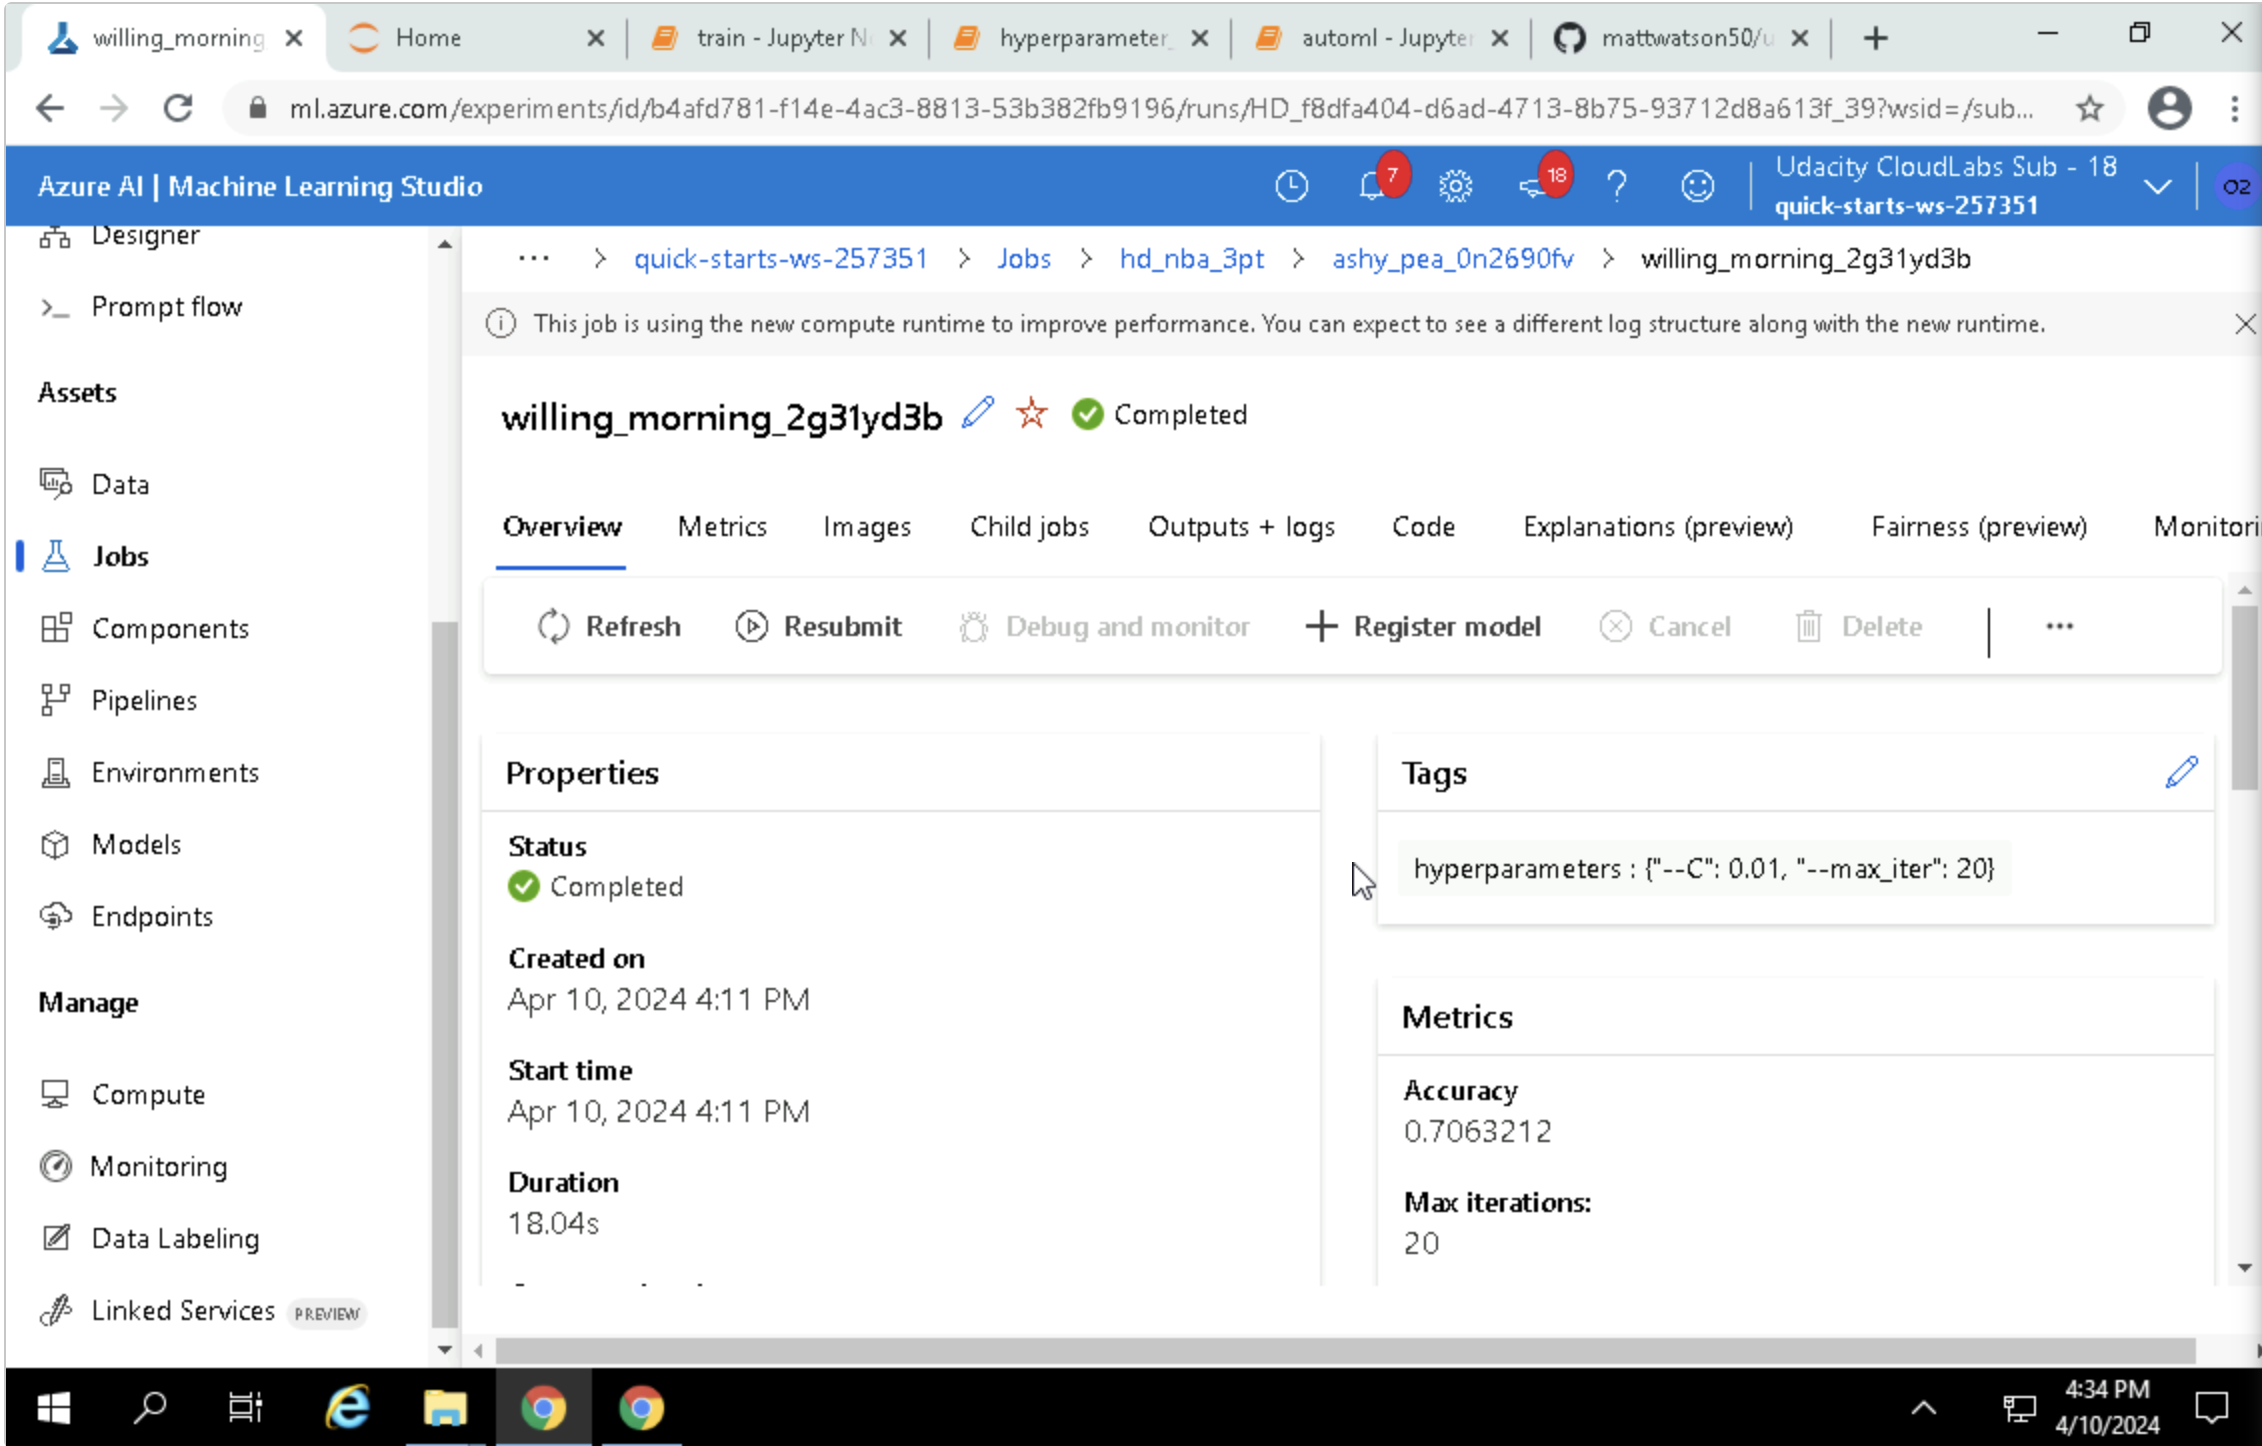Image resolution: width=2262 pixels, height=1446 pixels.
Task: Expand the workspace subscription dropdown
Action: [x=2158, y=186]
